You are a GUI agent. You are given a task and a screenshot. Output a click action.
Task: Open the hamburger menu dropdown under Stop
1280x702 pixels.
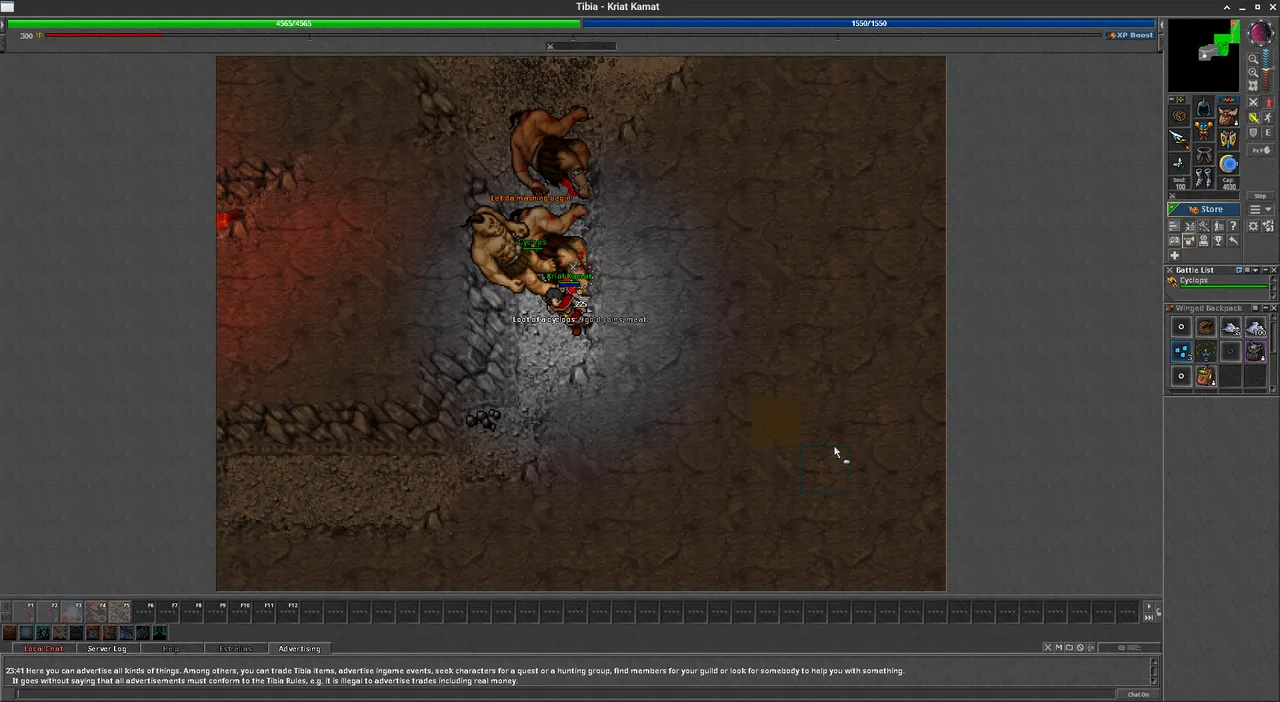[1261, 209]
